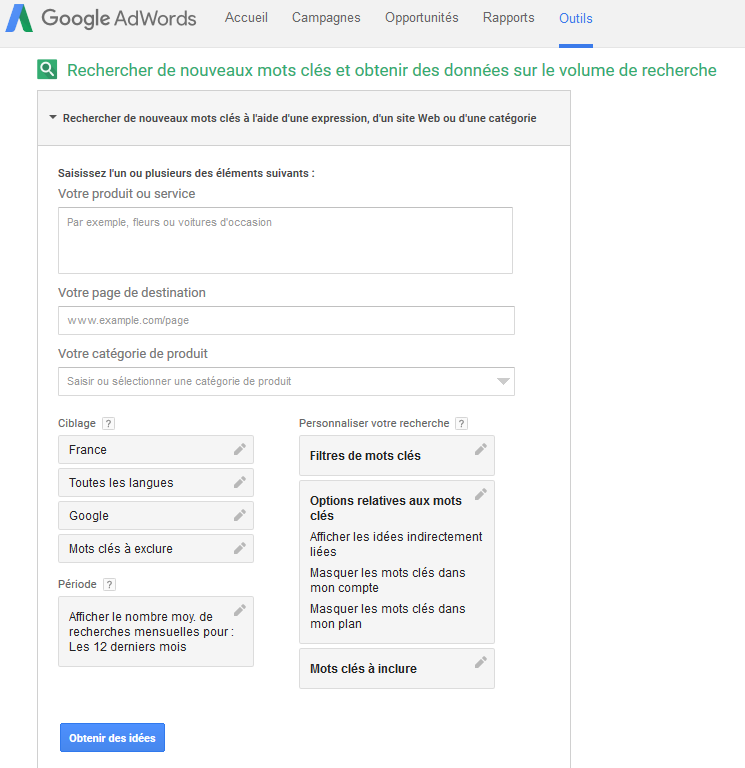Edit the Toutes les langues setting pencil

239,483
